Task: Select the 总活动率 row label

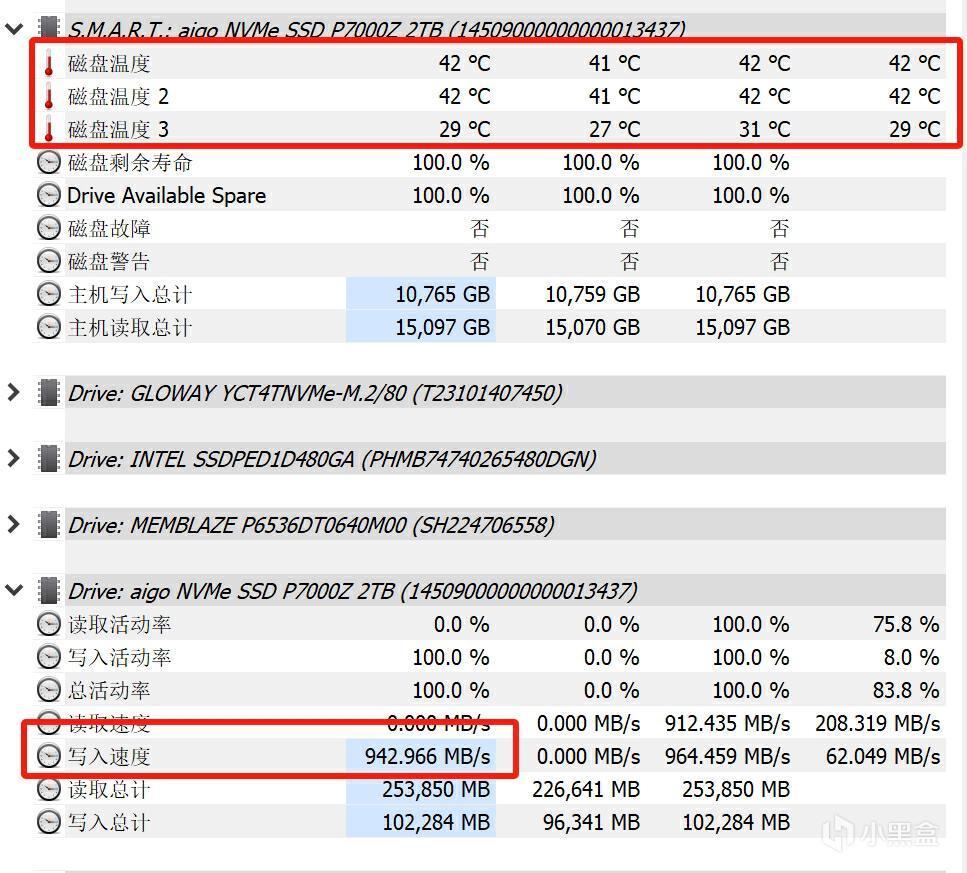Action: click(x=109, y=691)
